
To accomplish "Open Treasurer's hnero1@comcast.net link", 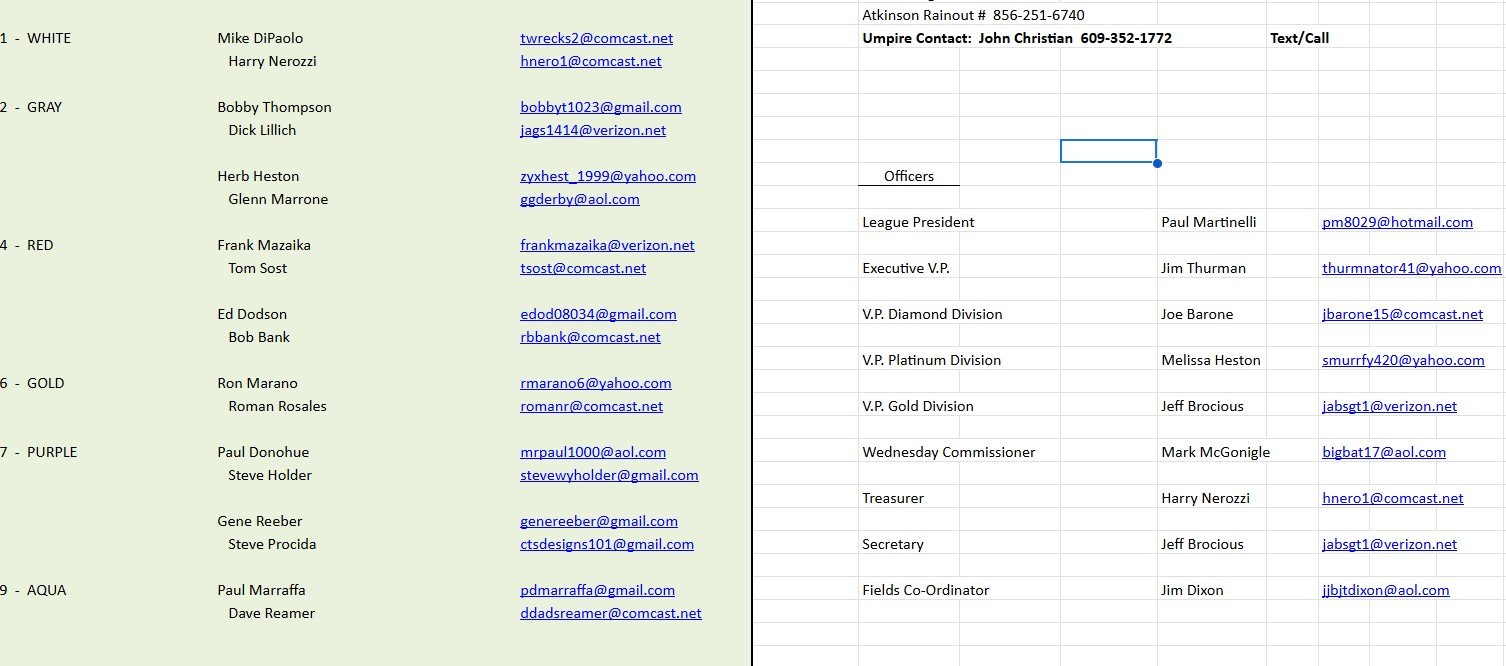I will [x=1392, y=498].
